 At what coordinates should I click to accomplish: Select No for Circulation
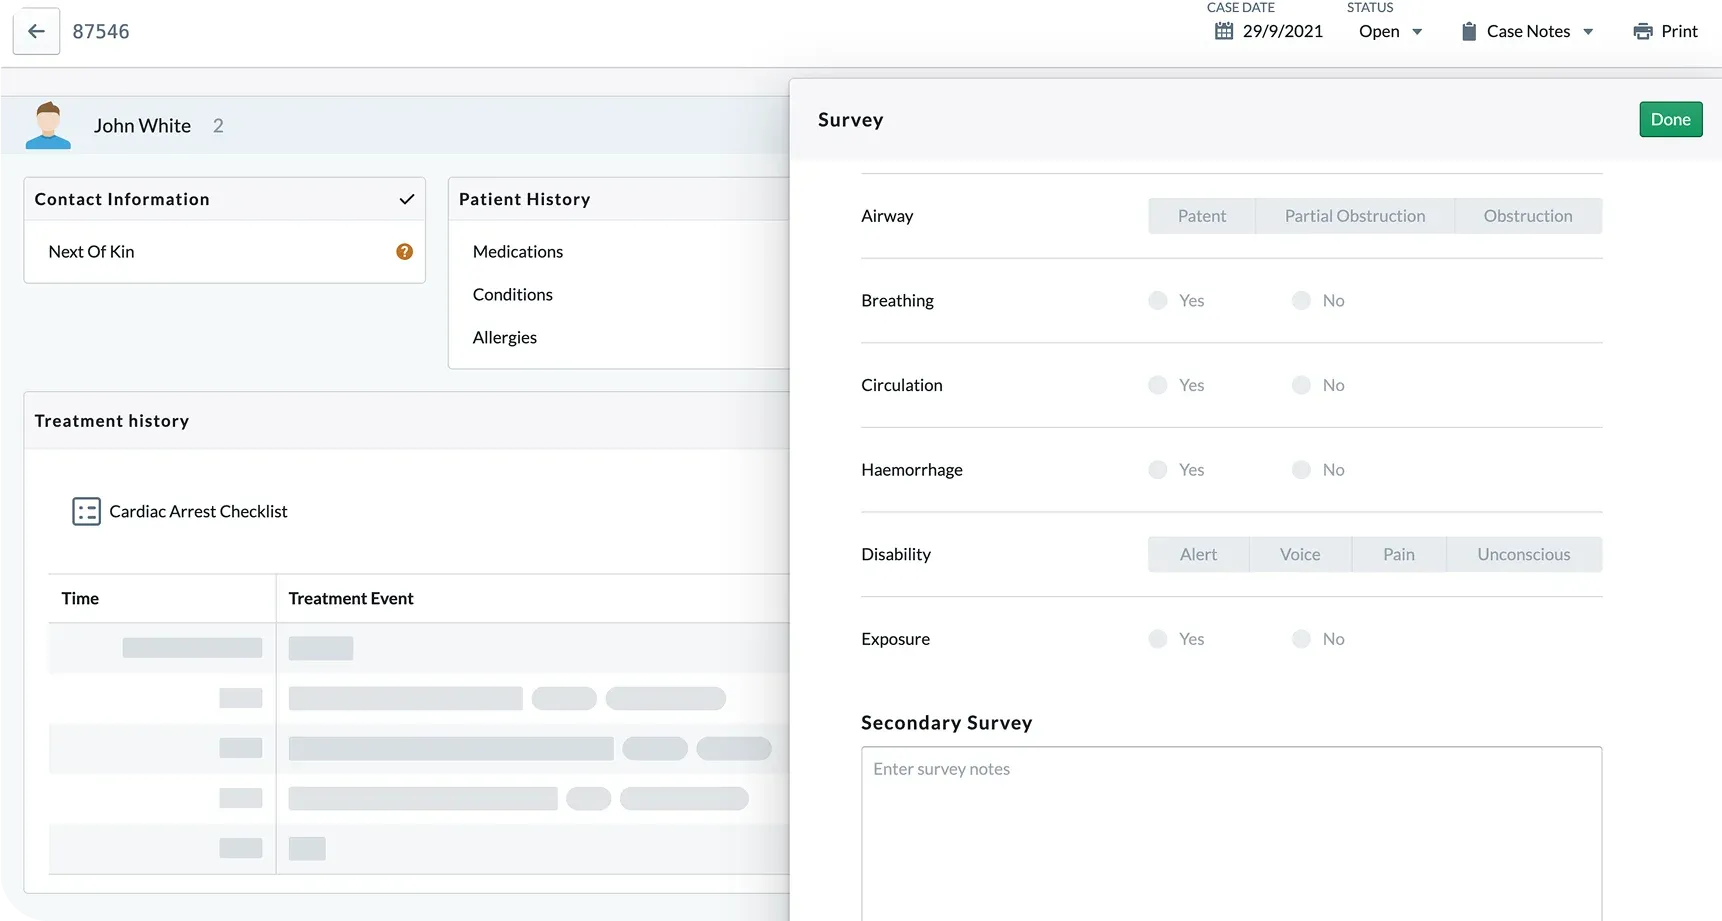[x=1301, y=385]
